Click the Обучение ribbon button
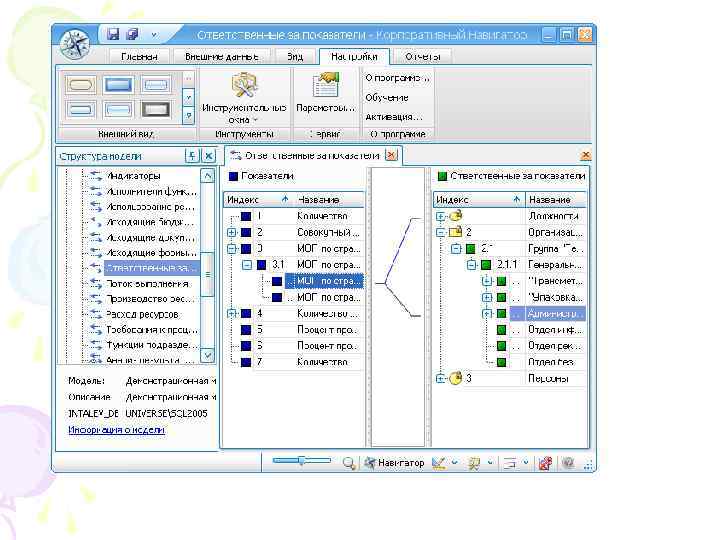 [x=387, y=98]
